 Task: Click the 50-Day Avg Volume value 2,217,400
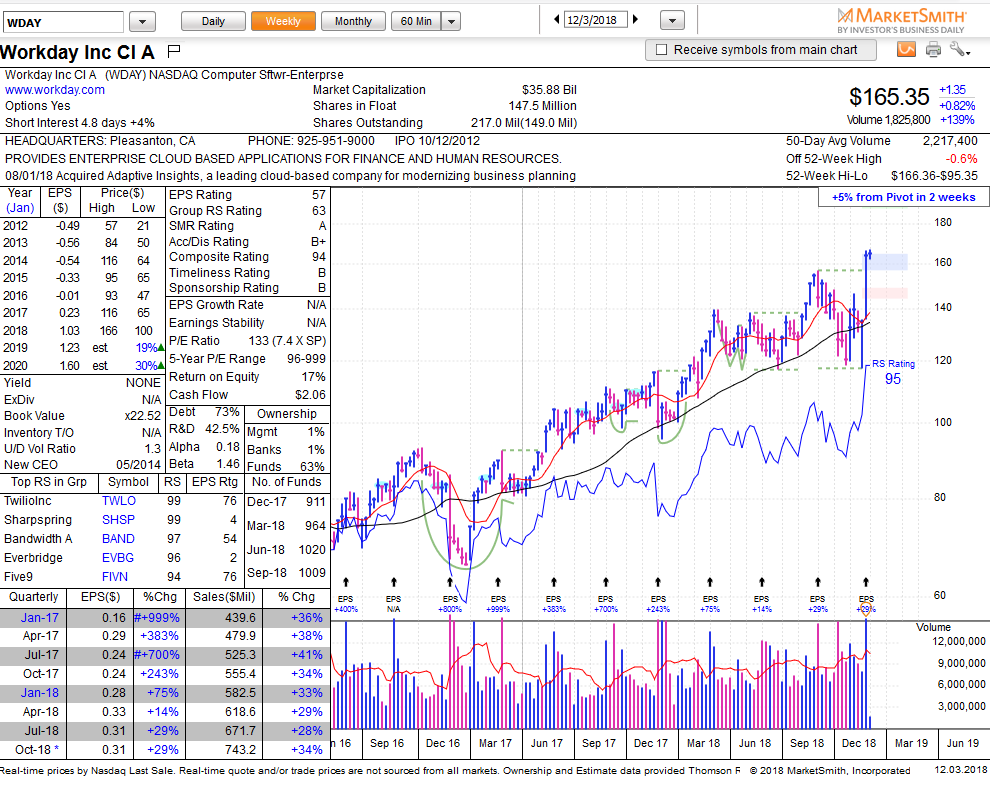(950, 141)
